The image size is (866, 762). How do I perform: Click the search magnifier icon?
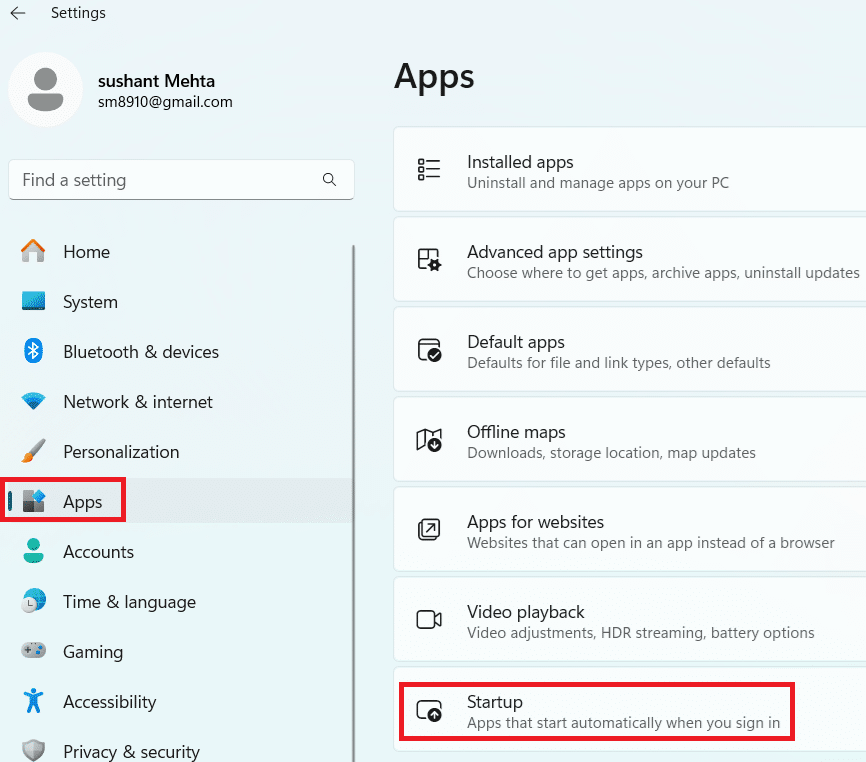pyautogui.click(x=329, y=180)
